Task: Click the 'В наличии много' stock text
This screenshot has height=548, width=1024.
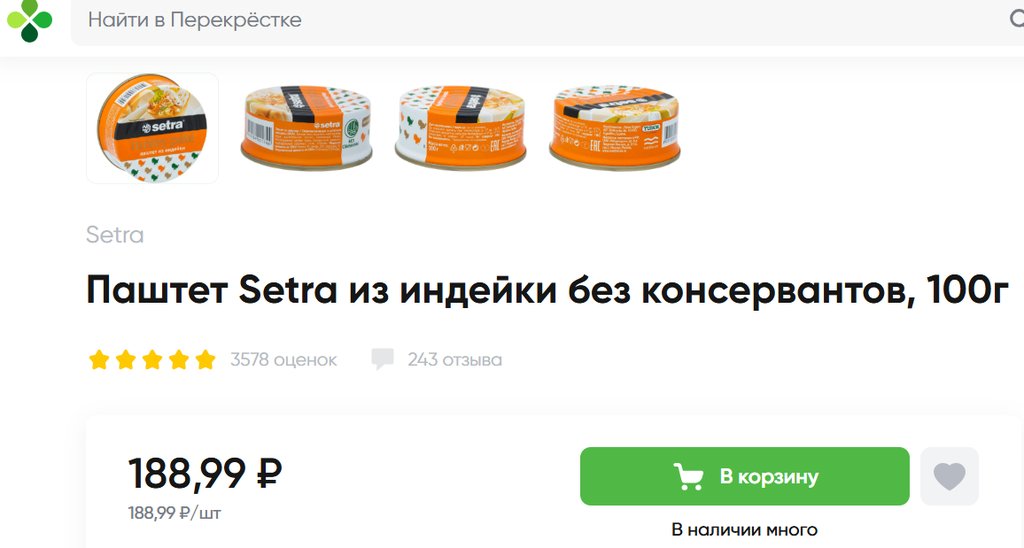Action: 744,530
